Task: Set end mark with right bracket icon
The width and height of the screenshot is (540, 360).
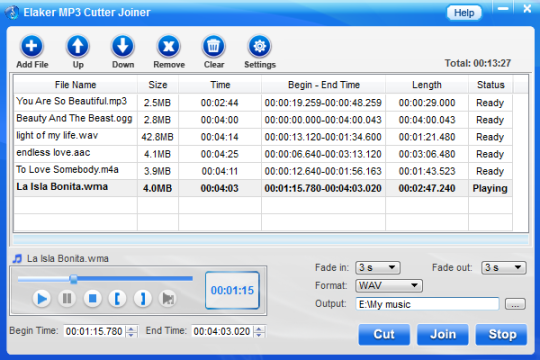Action: point(143,298)
